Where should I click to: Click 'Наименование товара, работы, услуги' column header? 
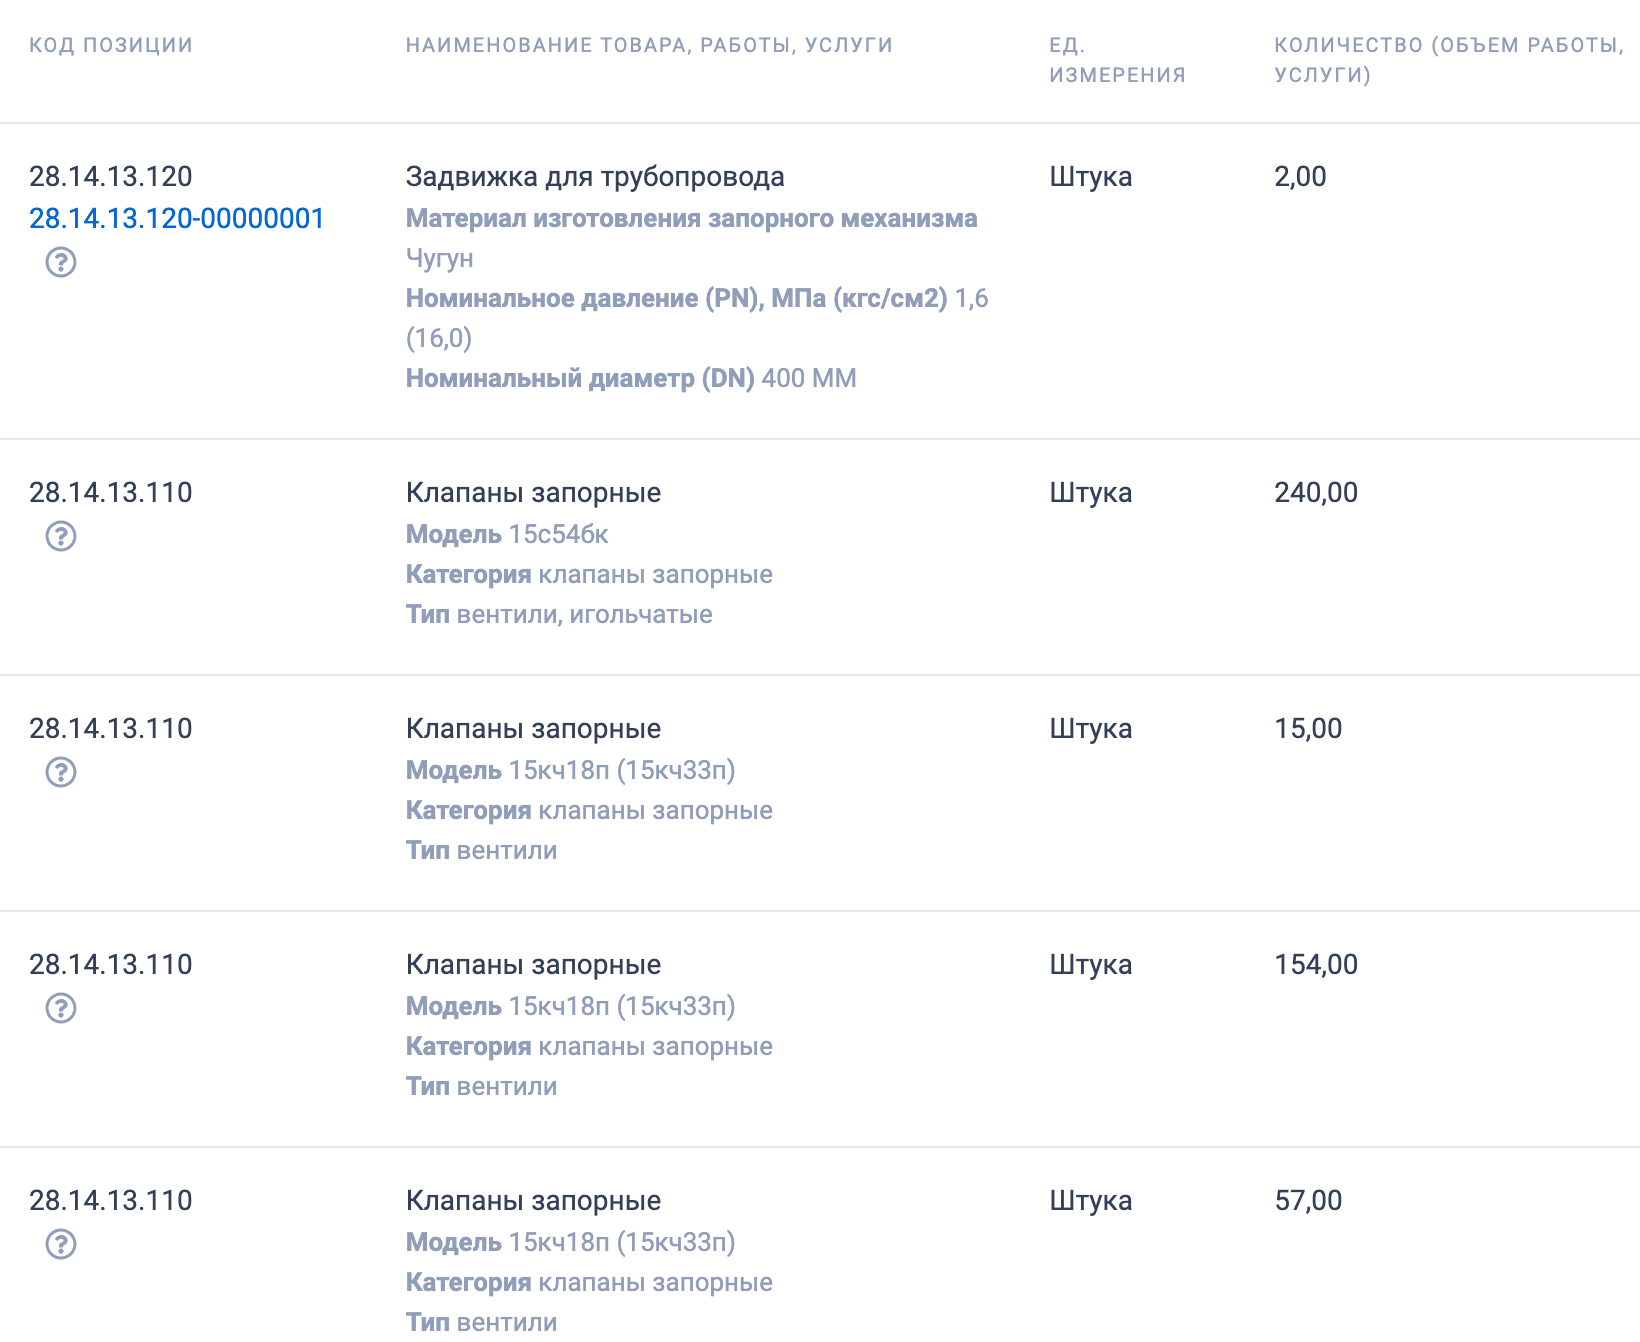tap(649, 45)
